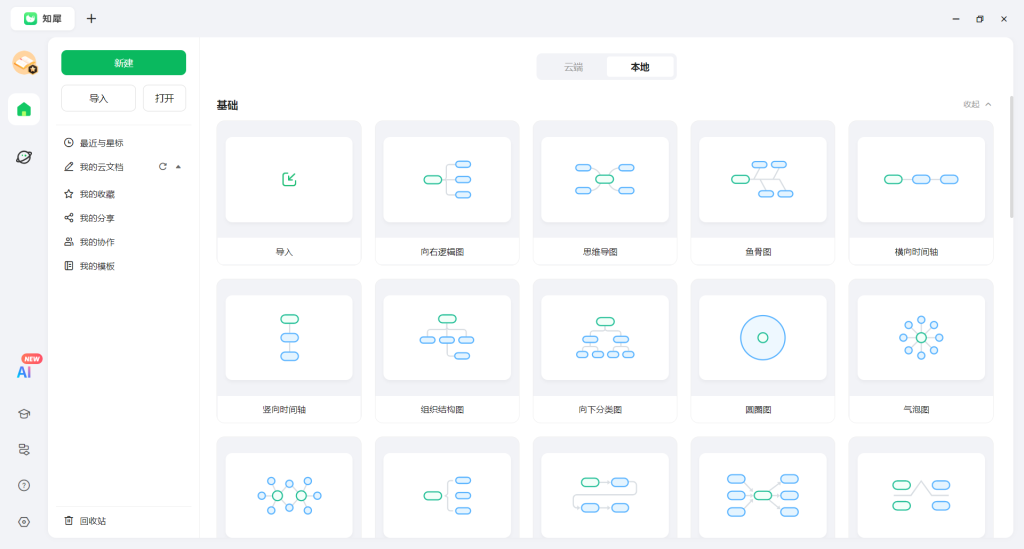Click the structure tools sidebar icon
Viewport: 1024px width, 549px height.
click(x=24, y=450)
